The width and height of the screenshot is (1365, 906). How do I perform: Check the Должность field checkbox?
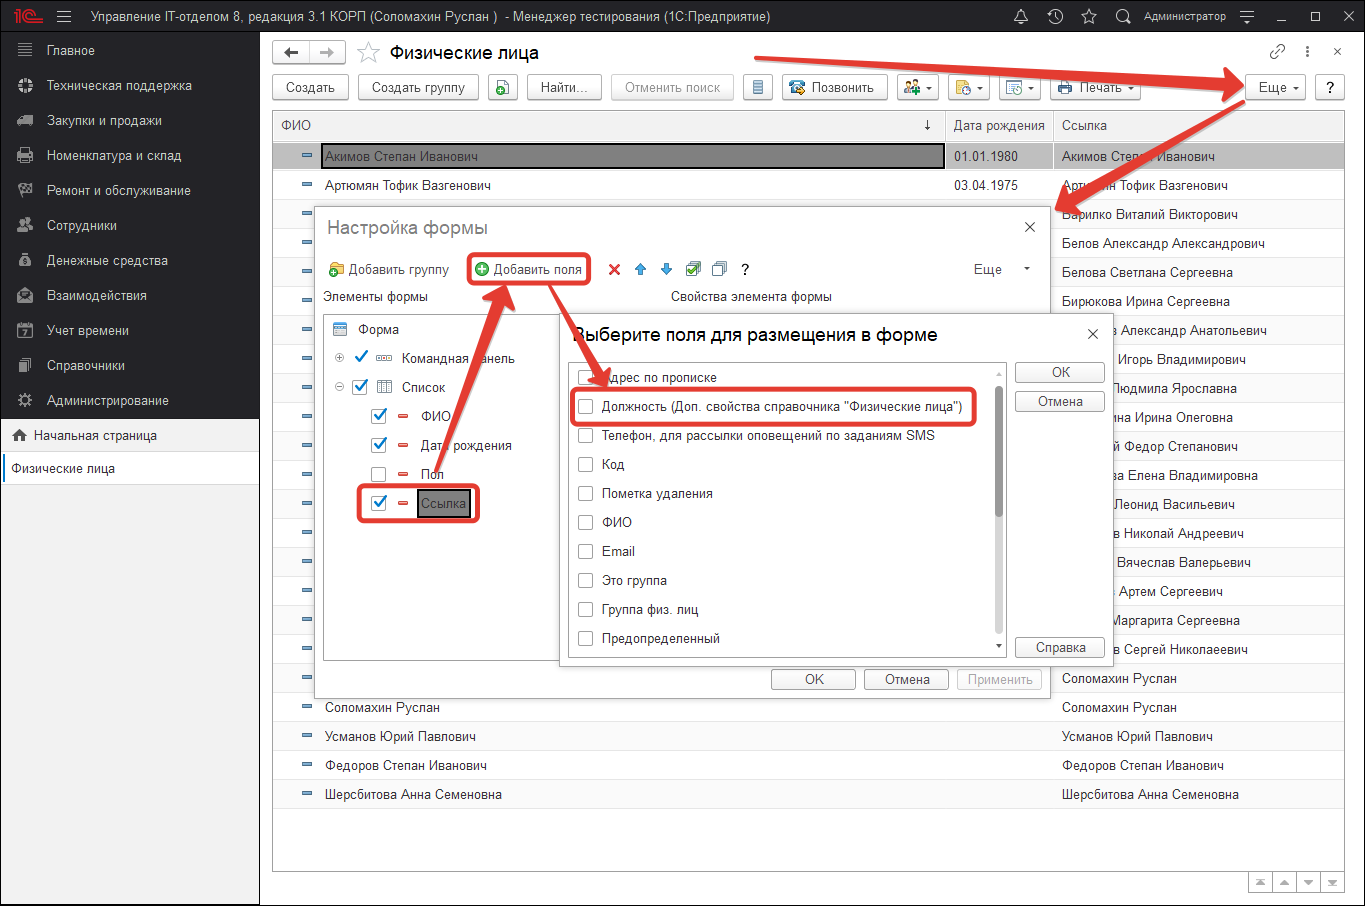(x=586, y=407)
